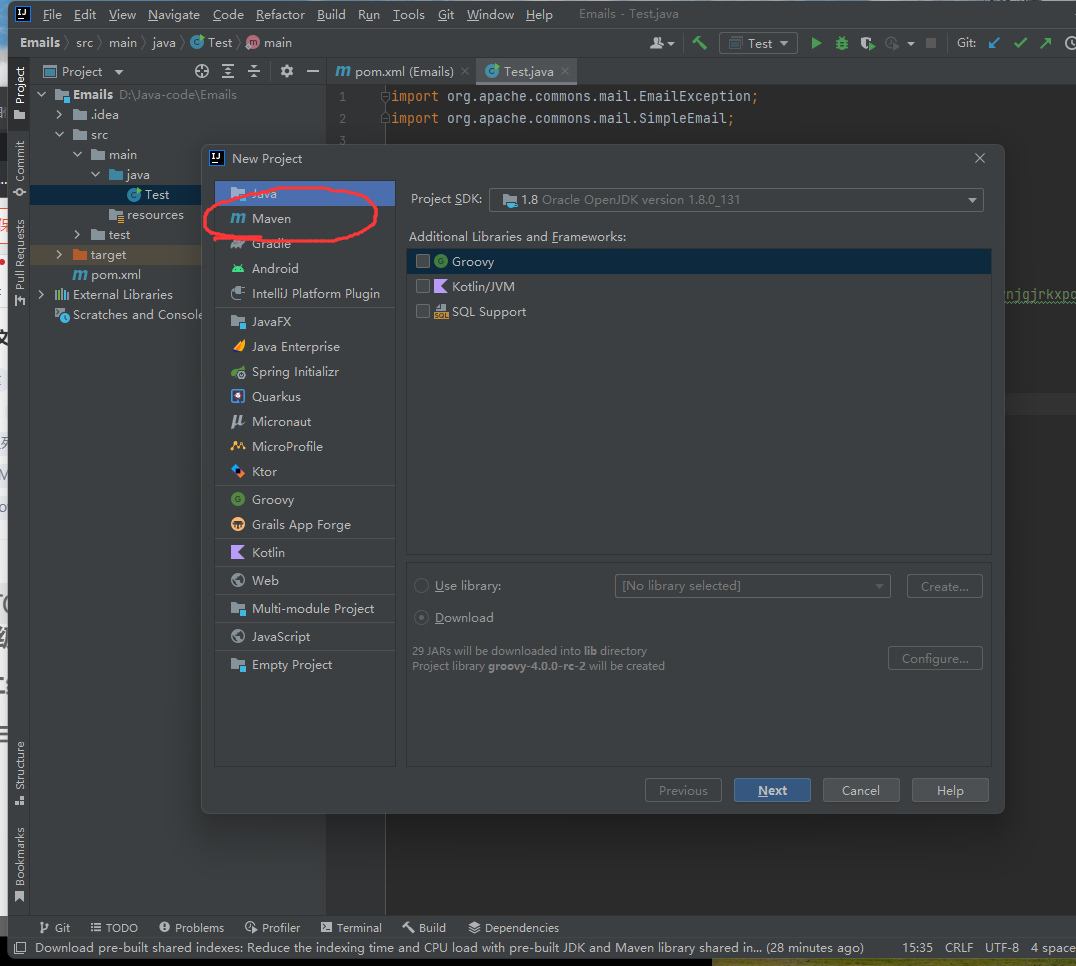Click the UTF-8 encoding status bar entry
The image size is (1076, 966).
click(x=1001, y=947)
